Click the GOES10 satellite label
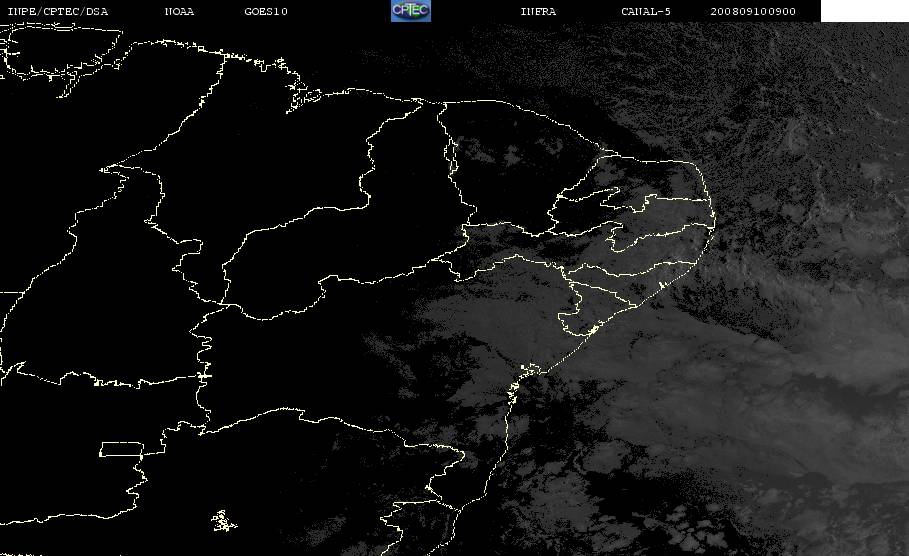Screen dimensions: 909x556 click(266, 11)
